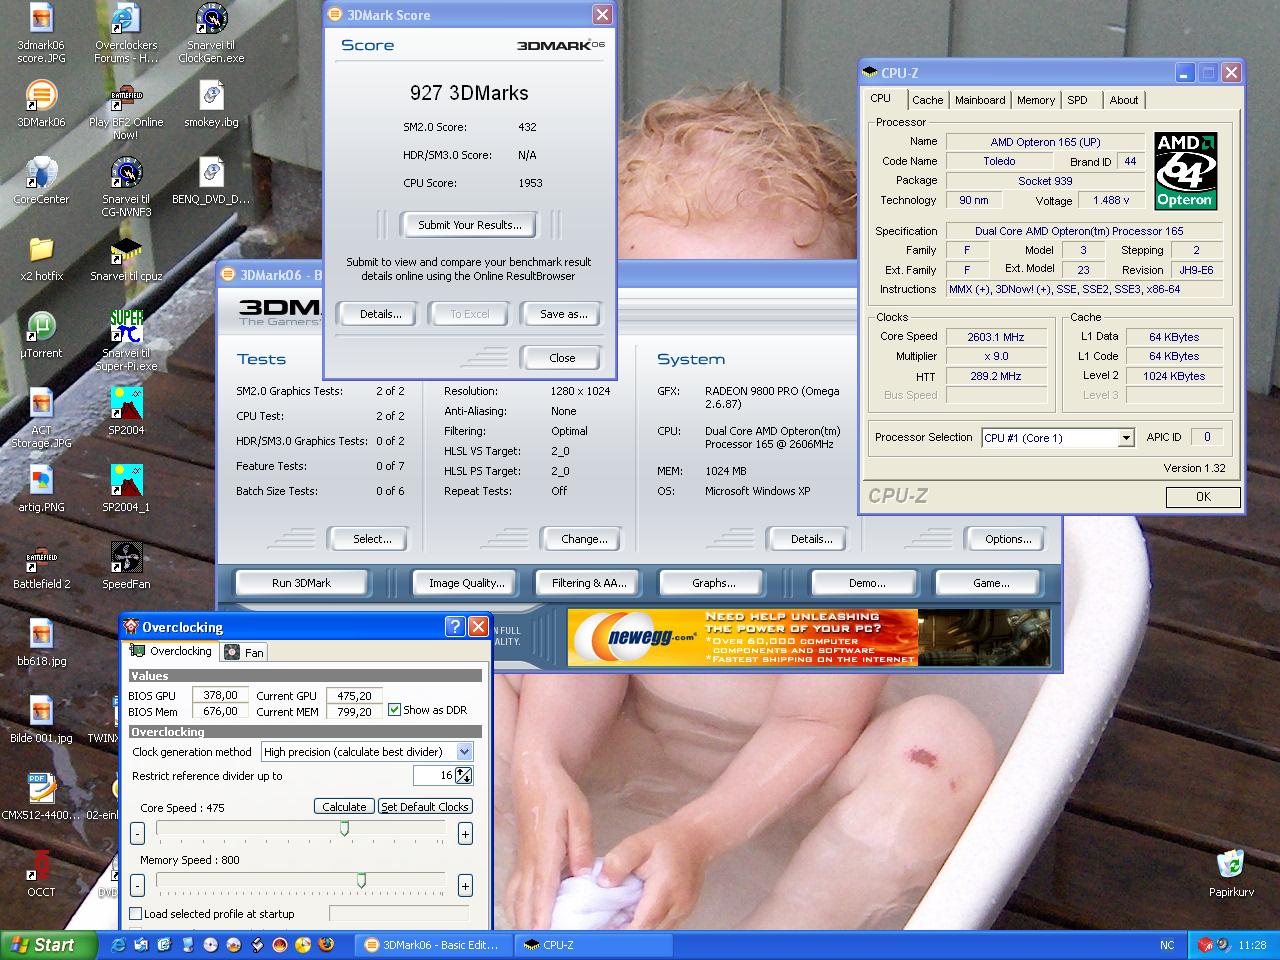The width and height of the screenshot is (1280, 960).
Task: Open the Play BF2 Online Now shortcut
Action: click(x=126, y=111)
